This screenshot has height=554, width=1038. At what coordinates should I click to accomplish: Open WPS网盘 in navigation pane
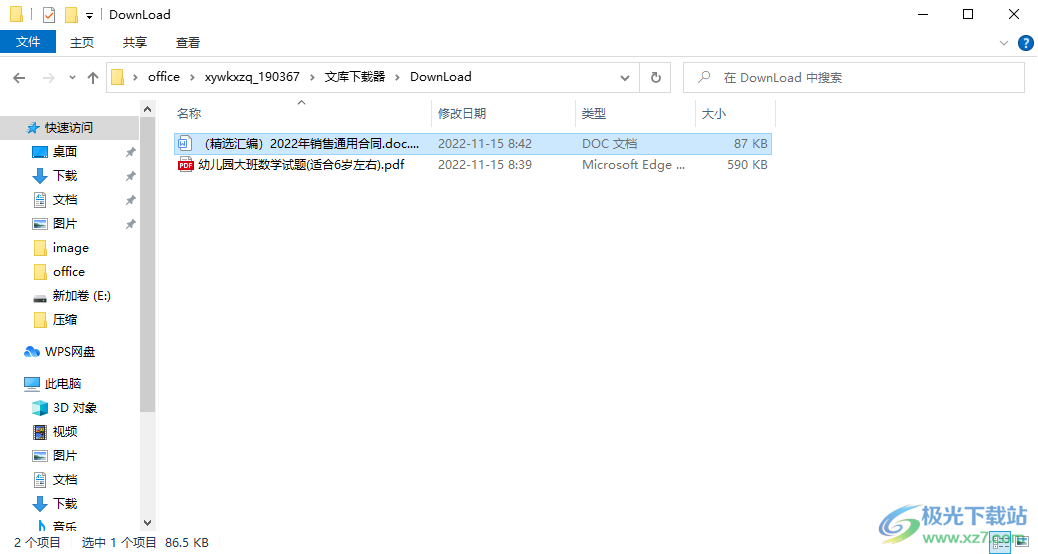tap(70, 351)
